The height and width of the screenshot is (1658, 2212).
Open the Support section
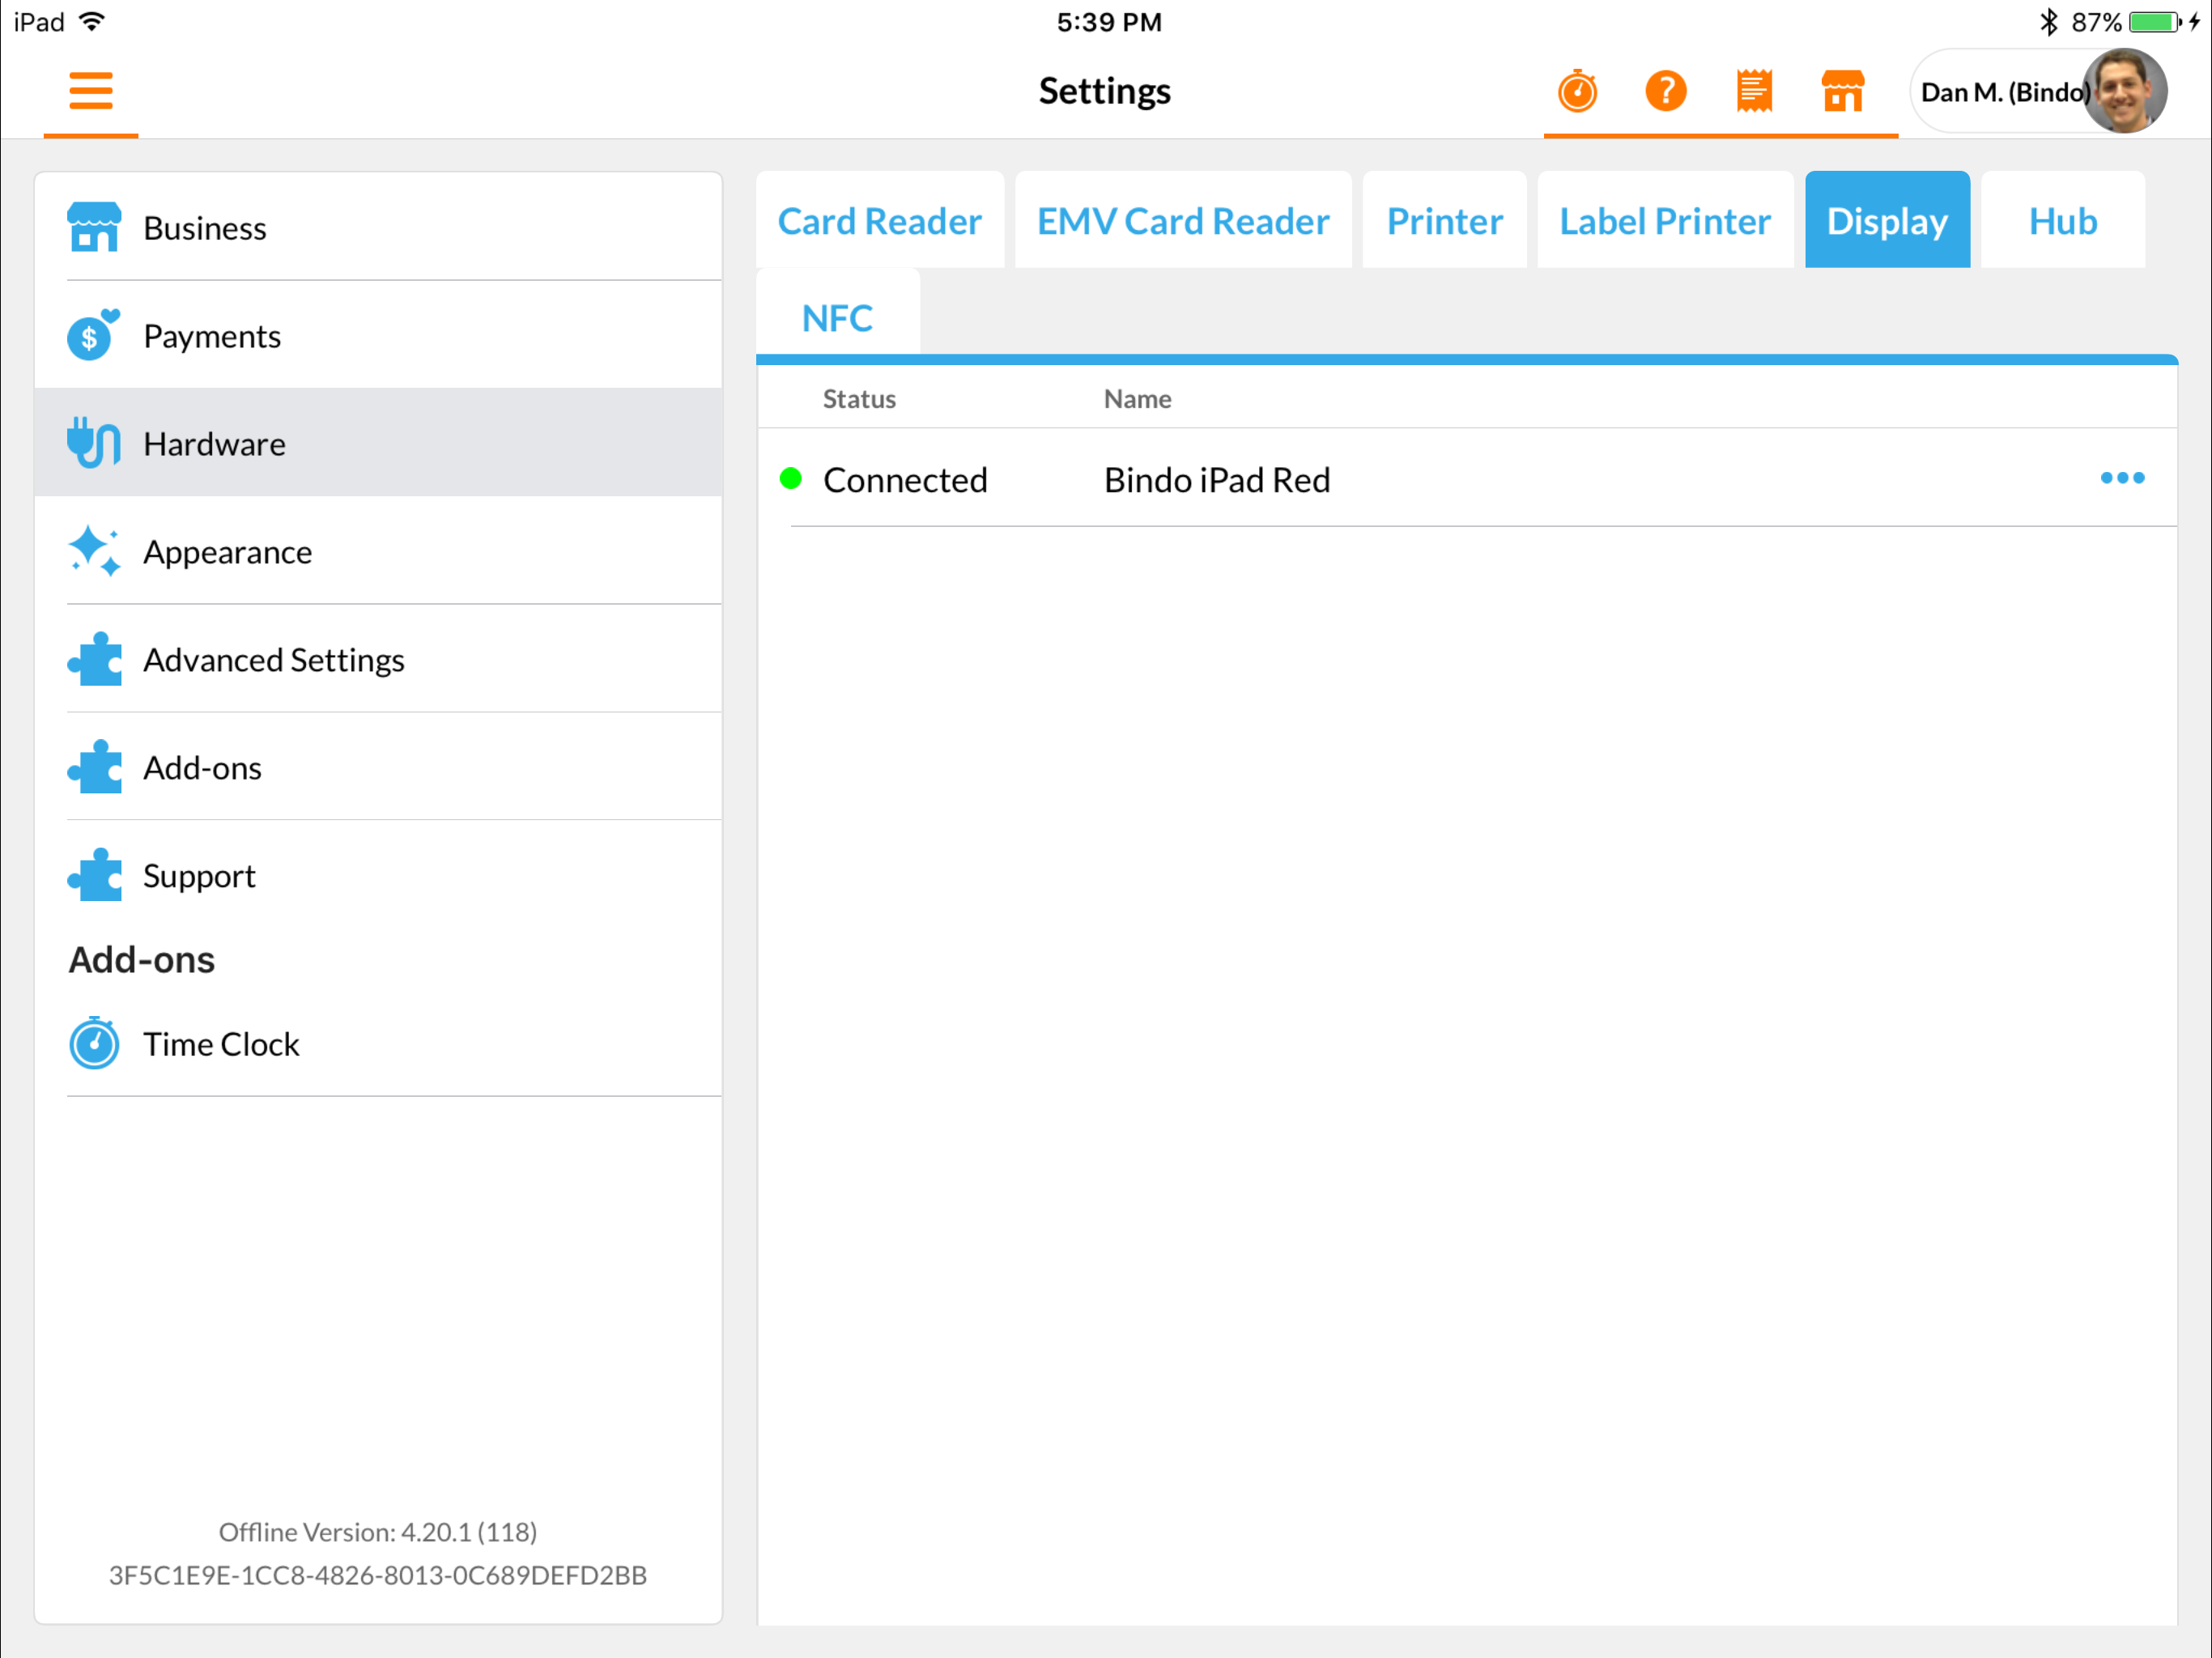pyautogui.click(x=199, y=876)
